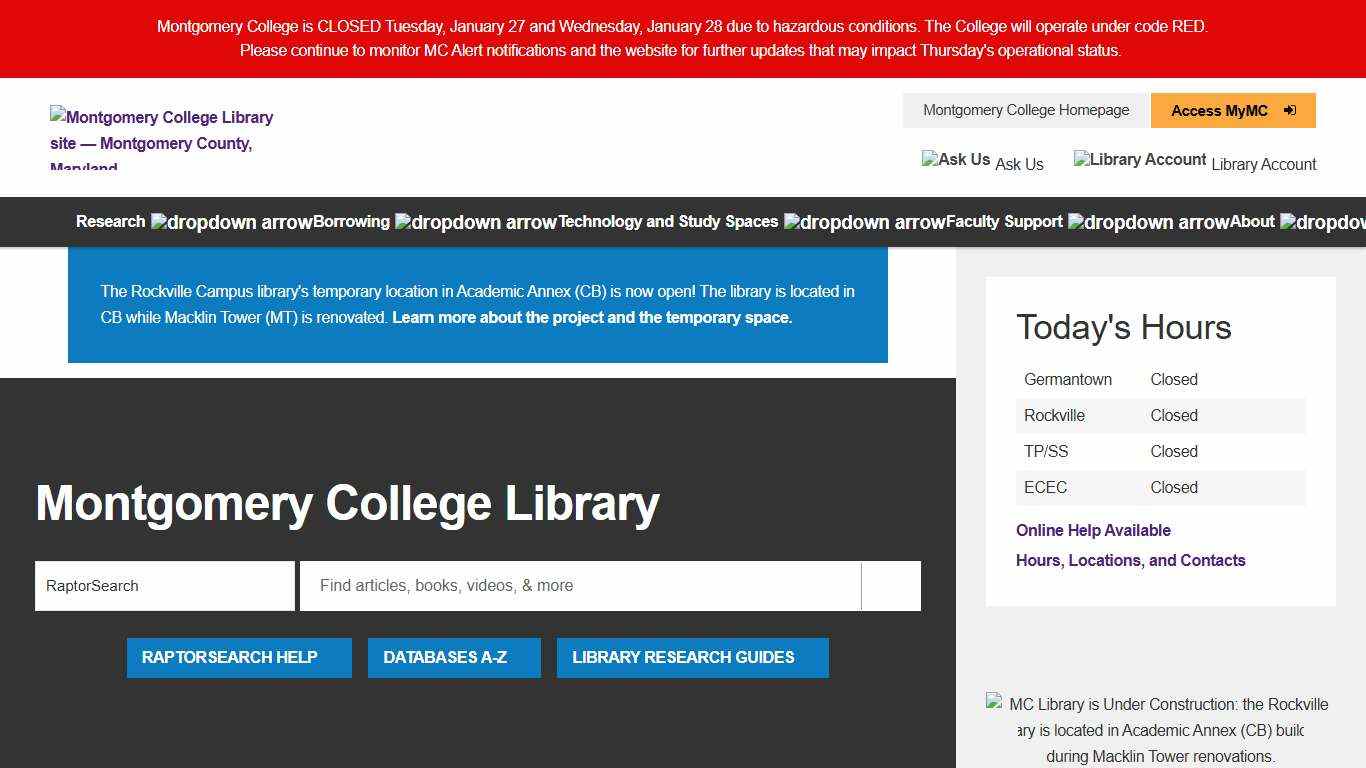Viewport: 1366px width, 768px height.
Task: Click the construction notice image icon
Action: (994, 703)
